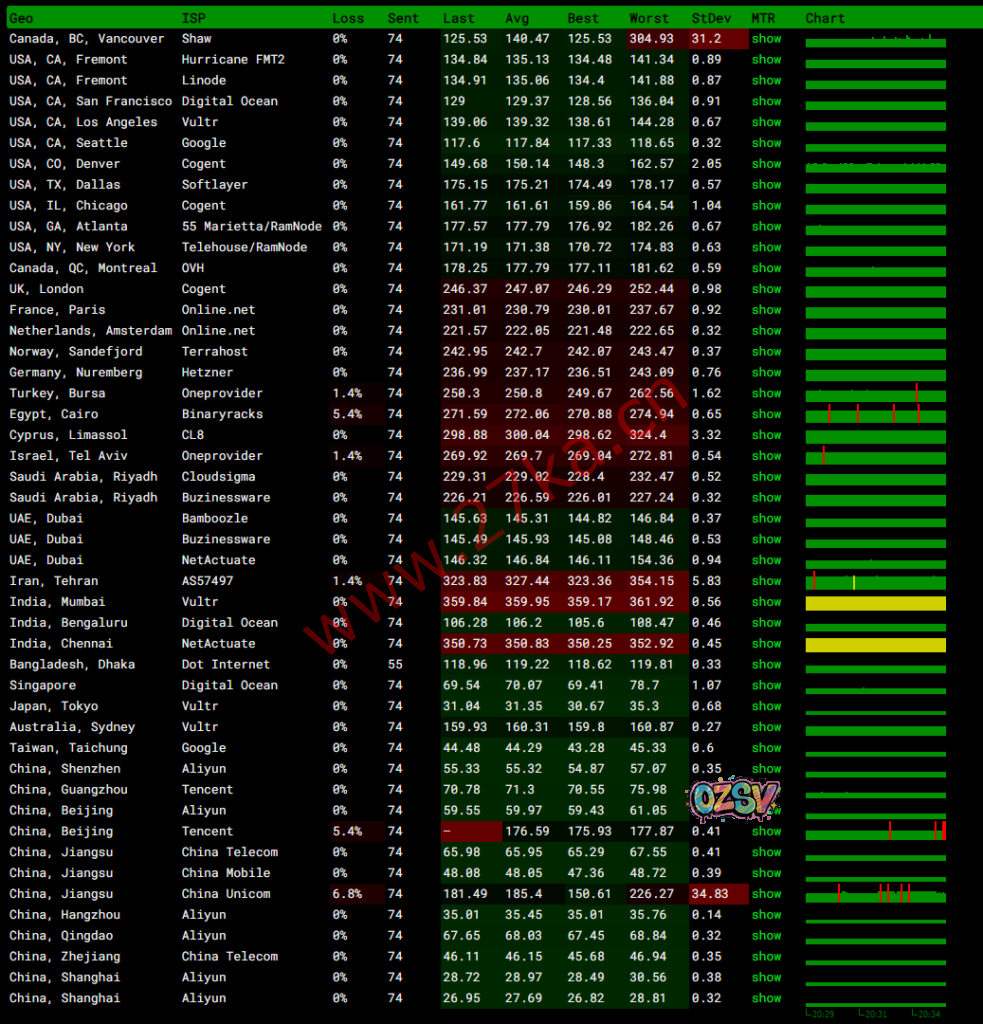Click the Jiangsu China Unicom latency chart

(x=875, y=894)
